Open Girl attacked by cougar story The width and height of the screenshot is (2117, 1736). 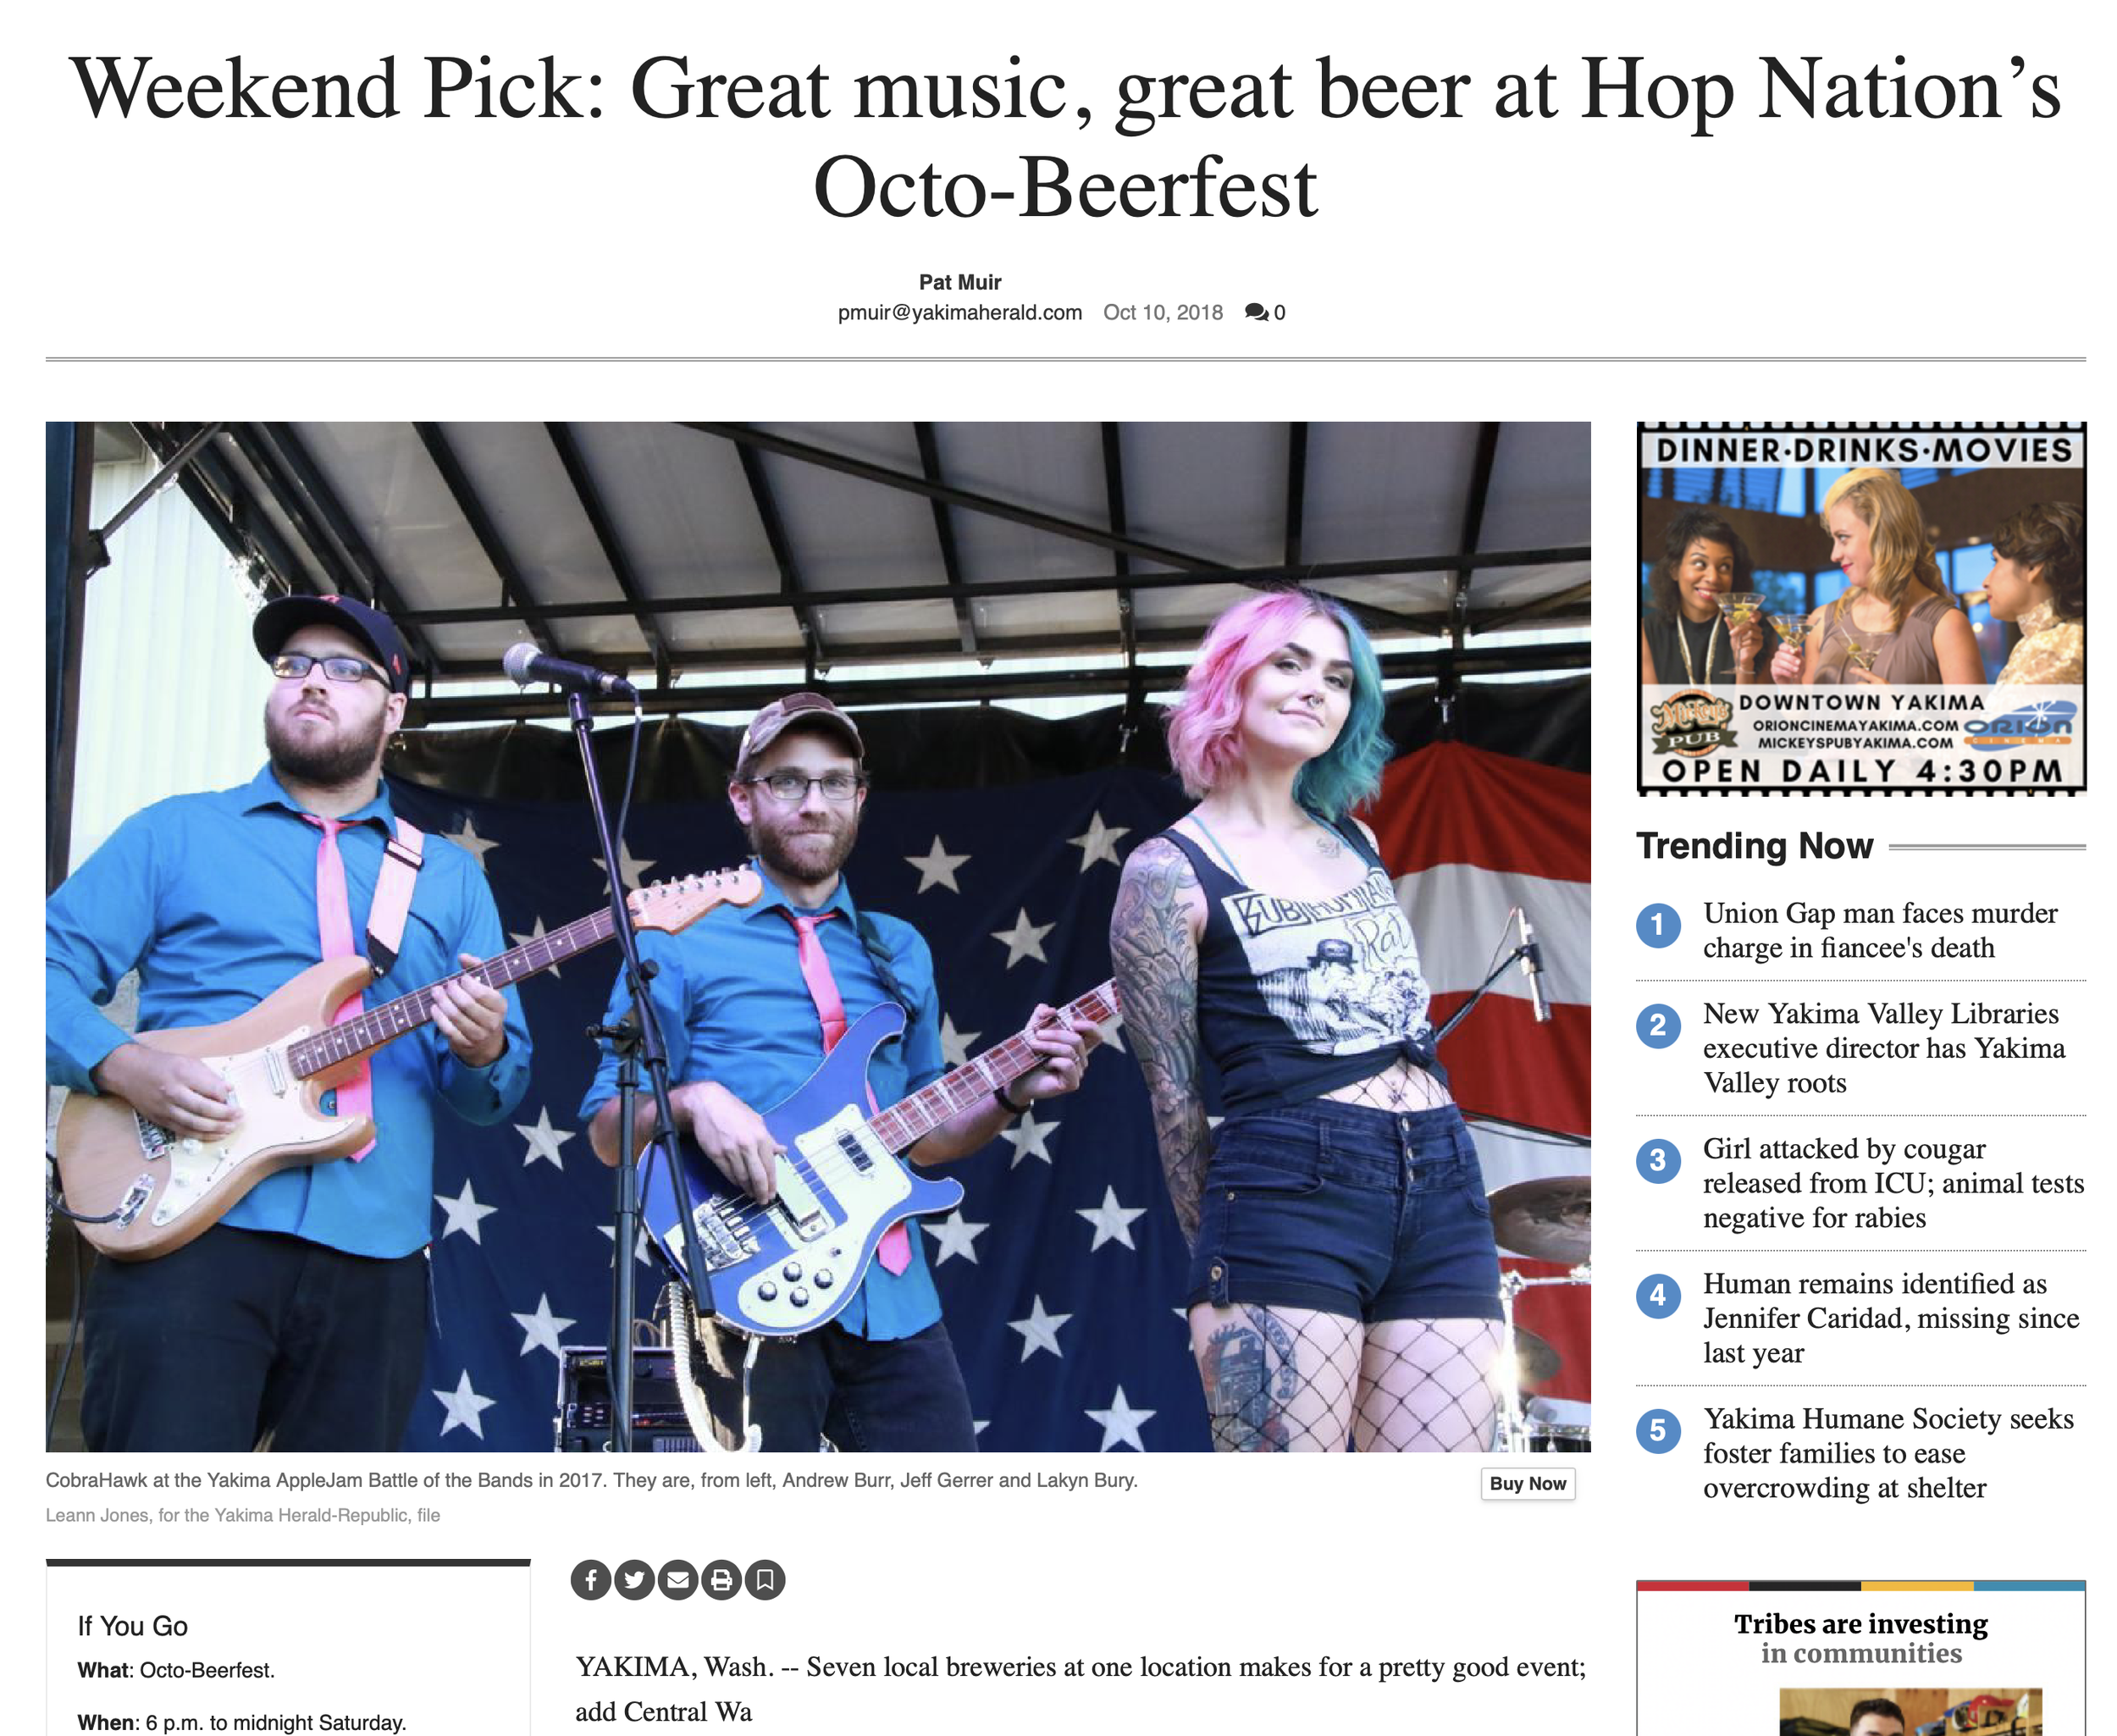[x=1893, y=1183]
